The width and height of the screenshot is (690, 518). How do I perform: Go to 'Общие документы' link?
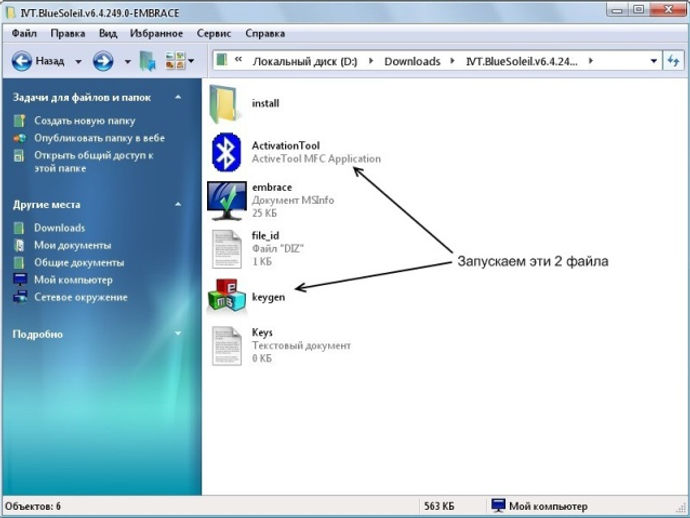(79, 263)
